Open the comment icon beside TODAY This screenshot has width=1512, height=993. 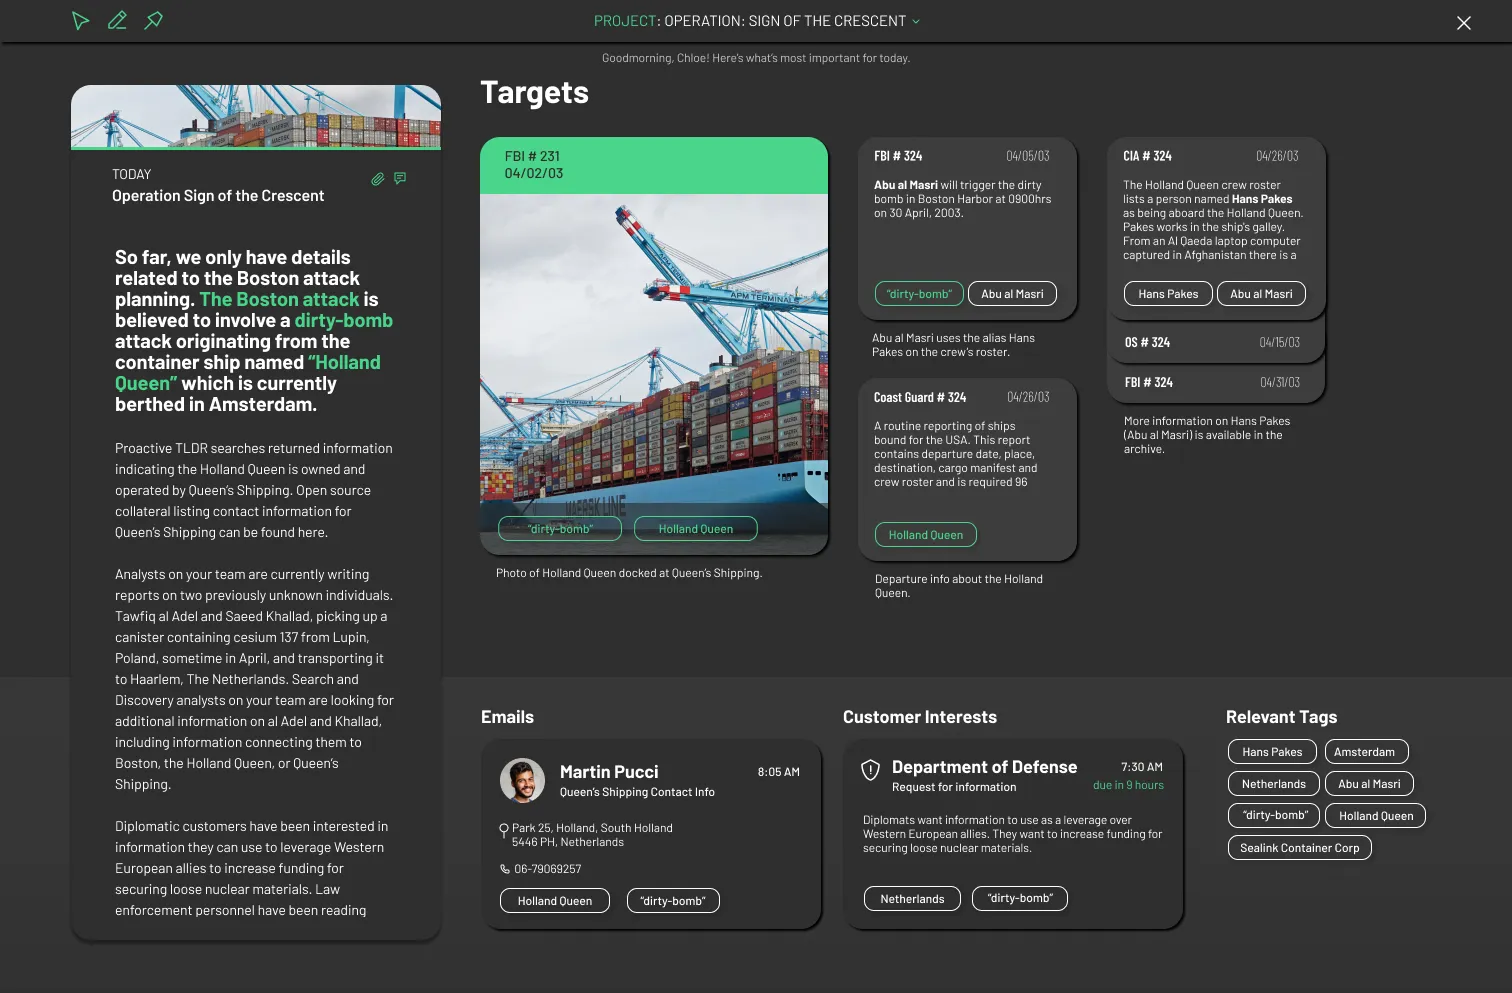(400, 178)
